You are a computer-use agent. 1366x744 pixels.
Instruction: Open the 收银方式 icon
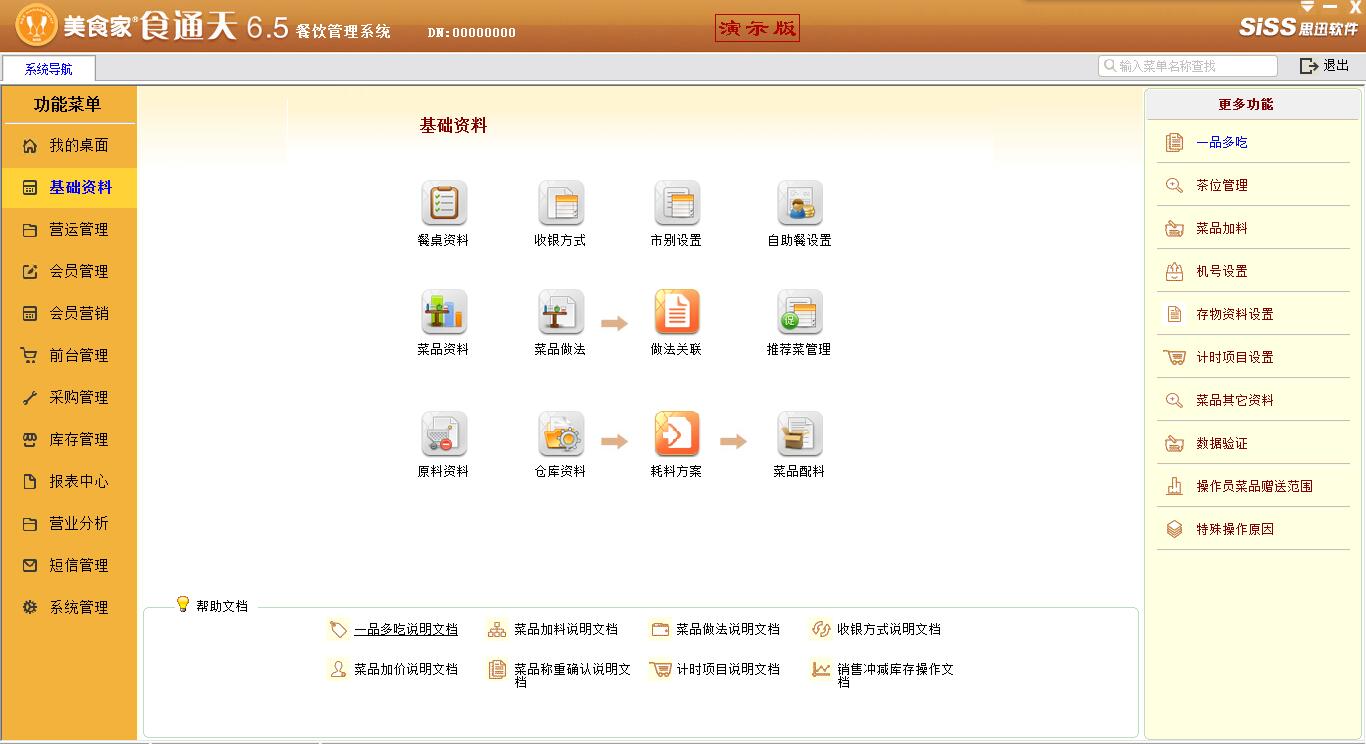click(560, 203)
